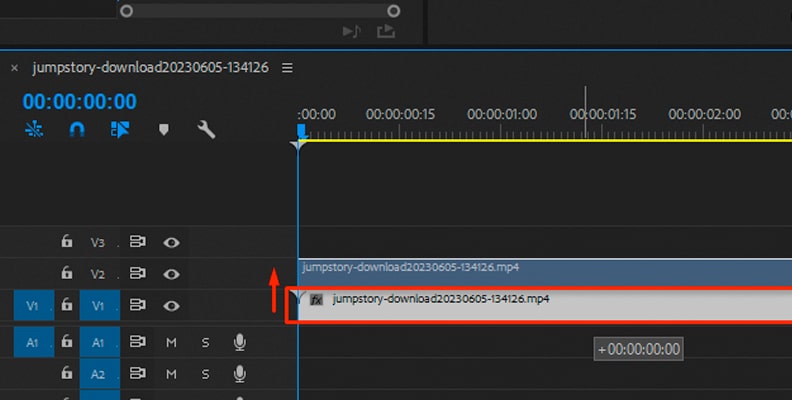Toggle A1 track targeting button

[x=100, y=342]
